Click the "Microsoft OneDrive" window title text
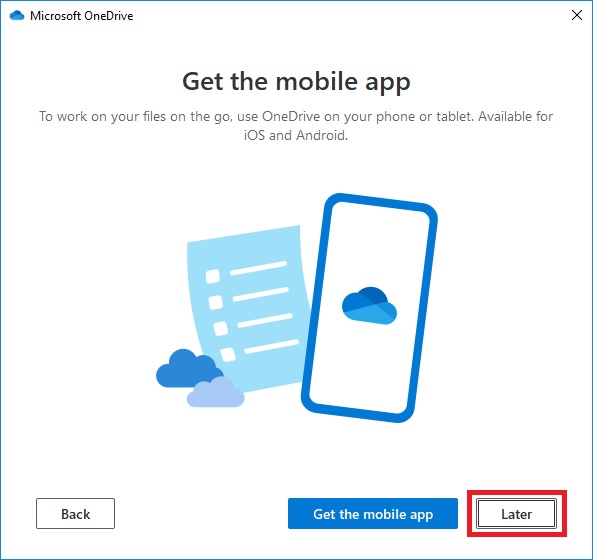This screenshot has width=593, height=560. (x=82, y=16)
